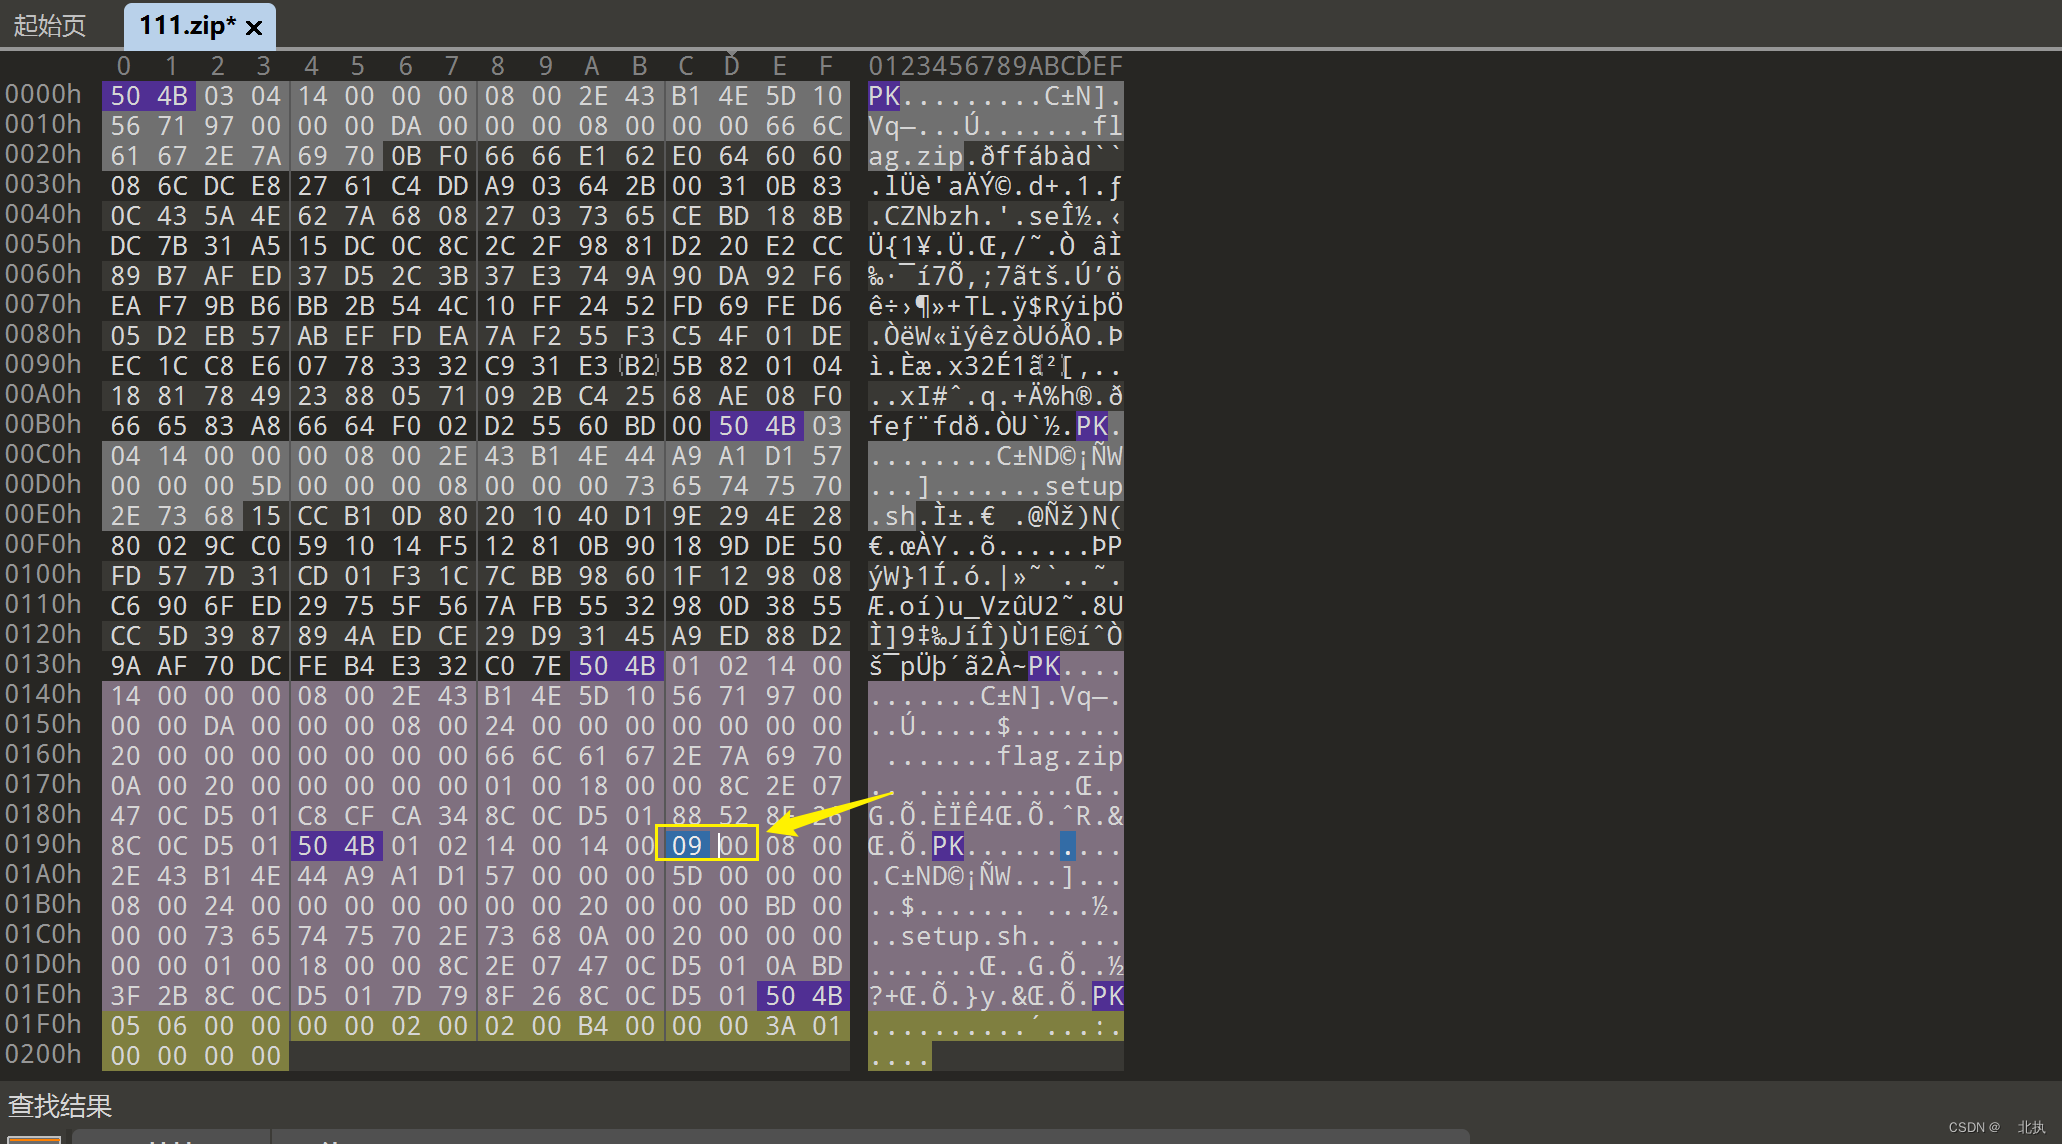
Task: Click the 查找结果 panel title
Action: (x=60, y=1106)
